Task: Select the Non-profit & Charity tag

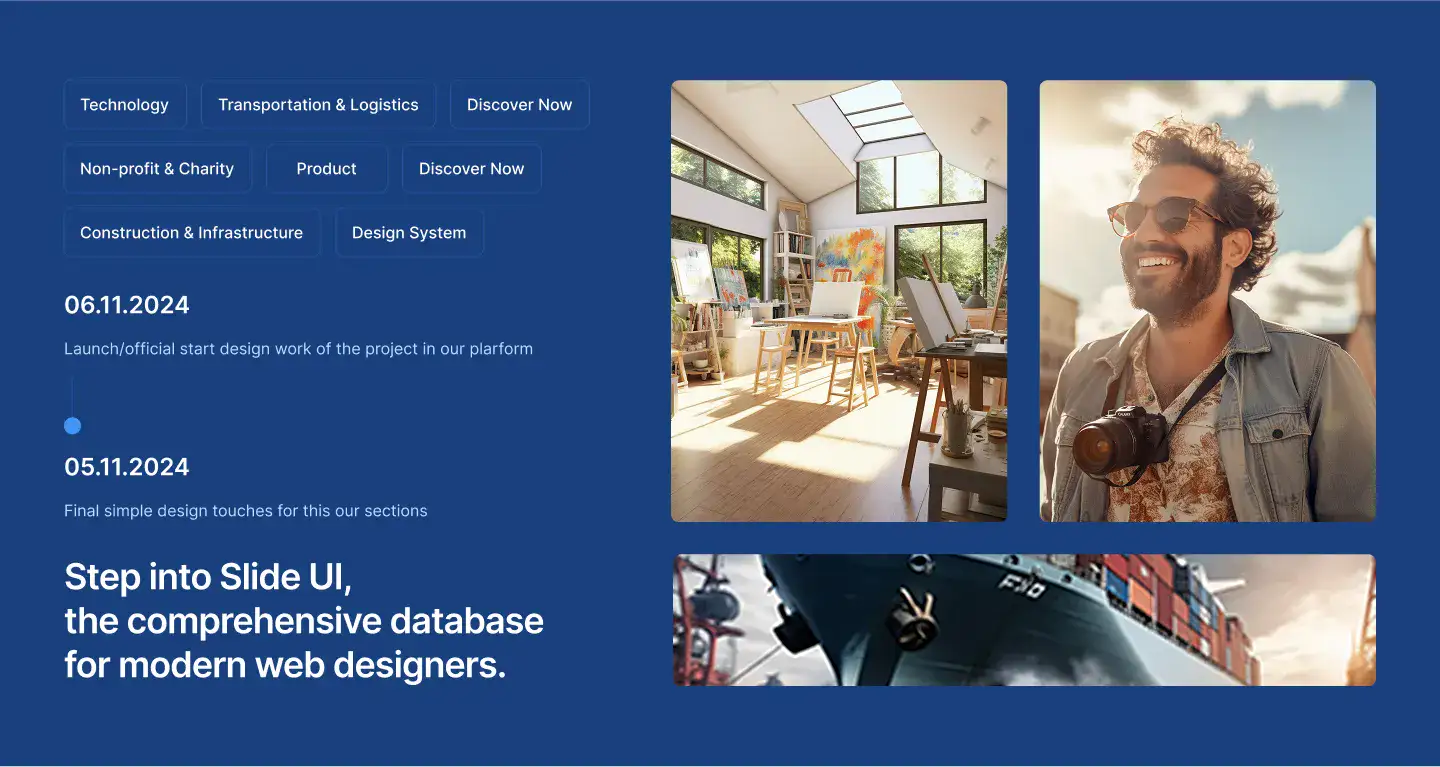Action: click(x=157, y=169)
